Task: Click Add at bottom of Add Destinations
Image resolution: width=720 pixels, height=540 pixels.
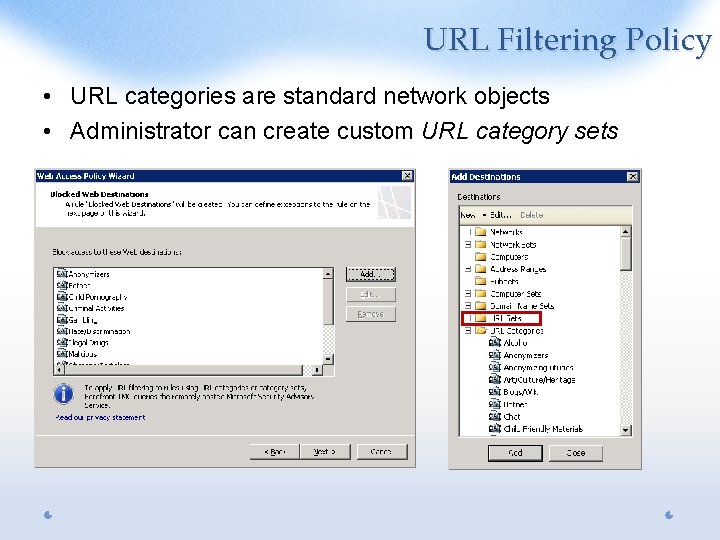Action: click(x=515, y=453)
